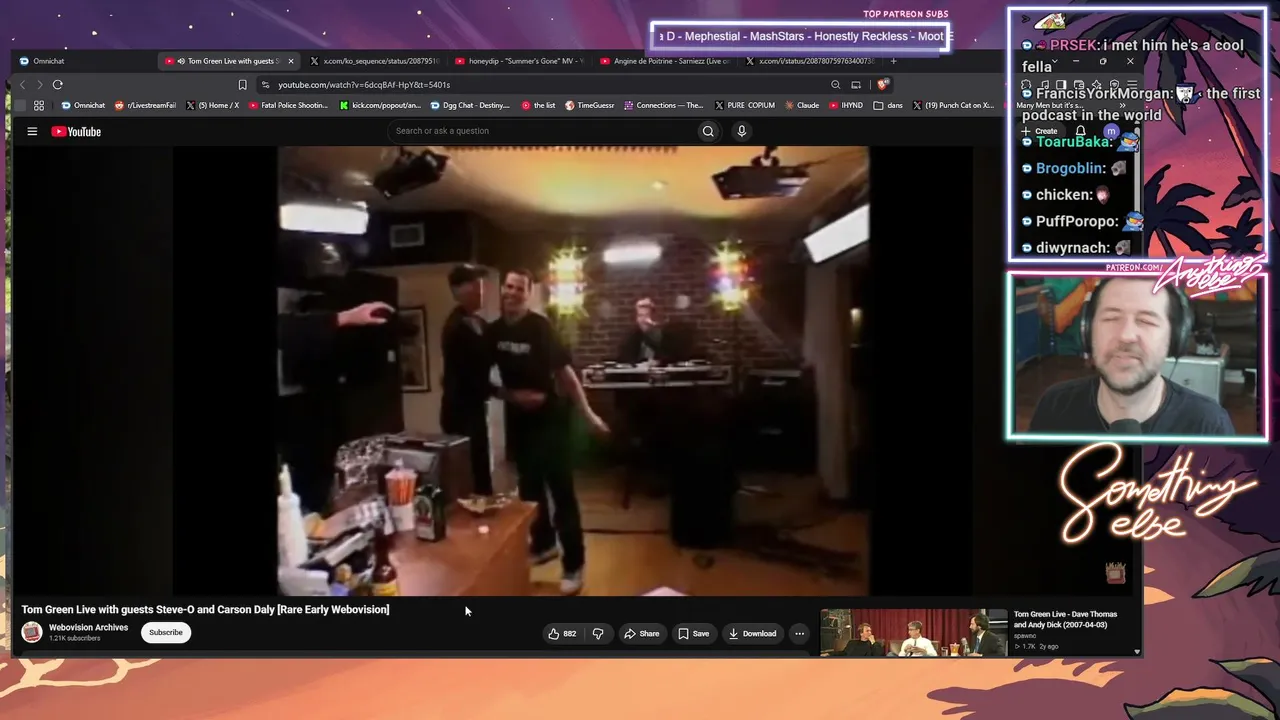Start voice search with the microphone icon
Screen dimensions: 1280x720
(741, 131)
